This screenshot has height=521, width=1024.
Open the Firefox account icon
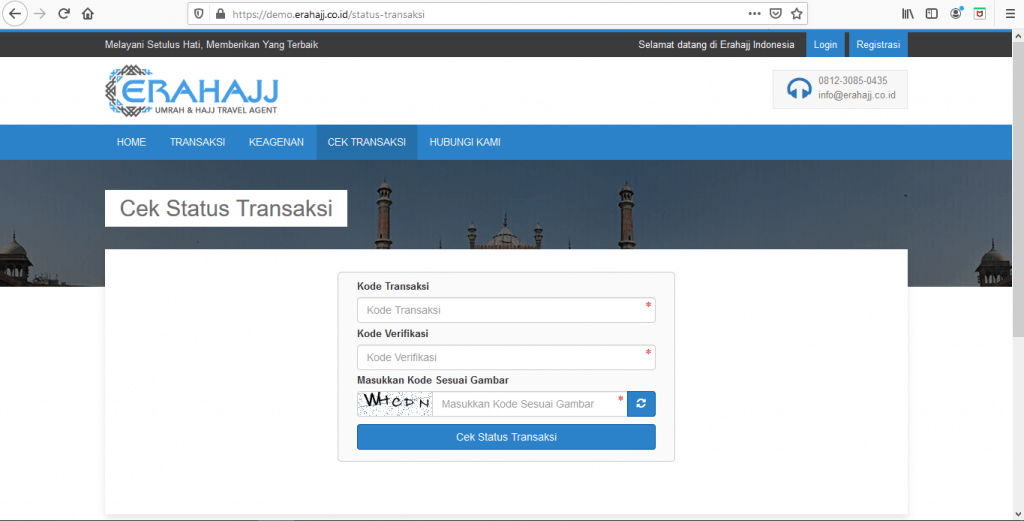click(x=956, y=14)
